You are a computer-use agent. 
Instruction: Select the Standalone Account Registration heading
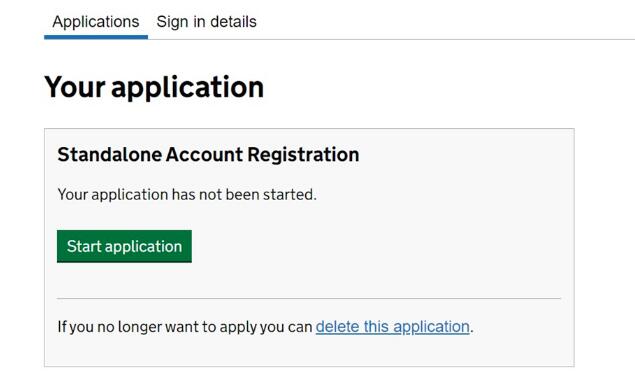point(208,154)
